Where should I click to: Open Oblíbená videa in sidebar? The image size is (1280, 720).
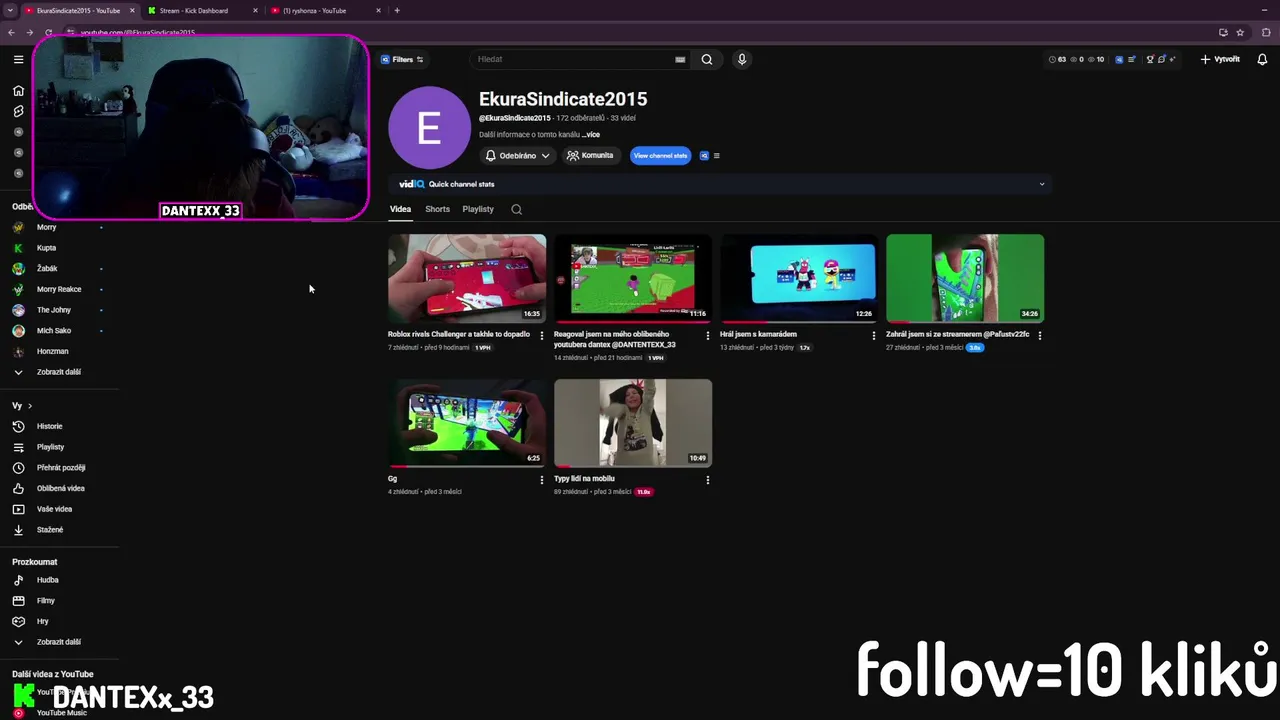60,488
